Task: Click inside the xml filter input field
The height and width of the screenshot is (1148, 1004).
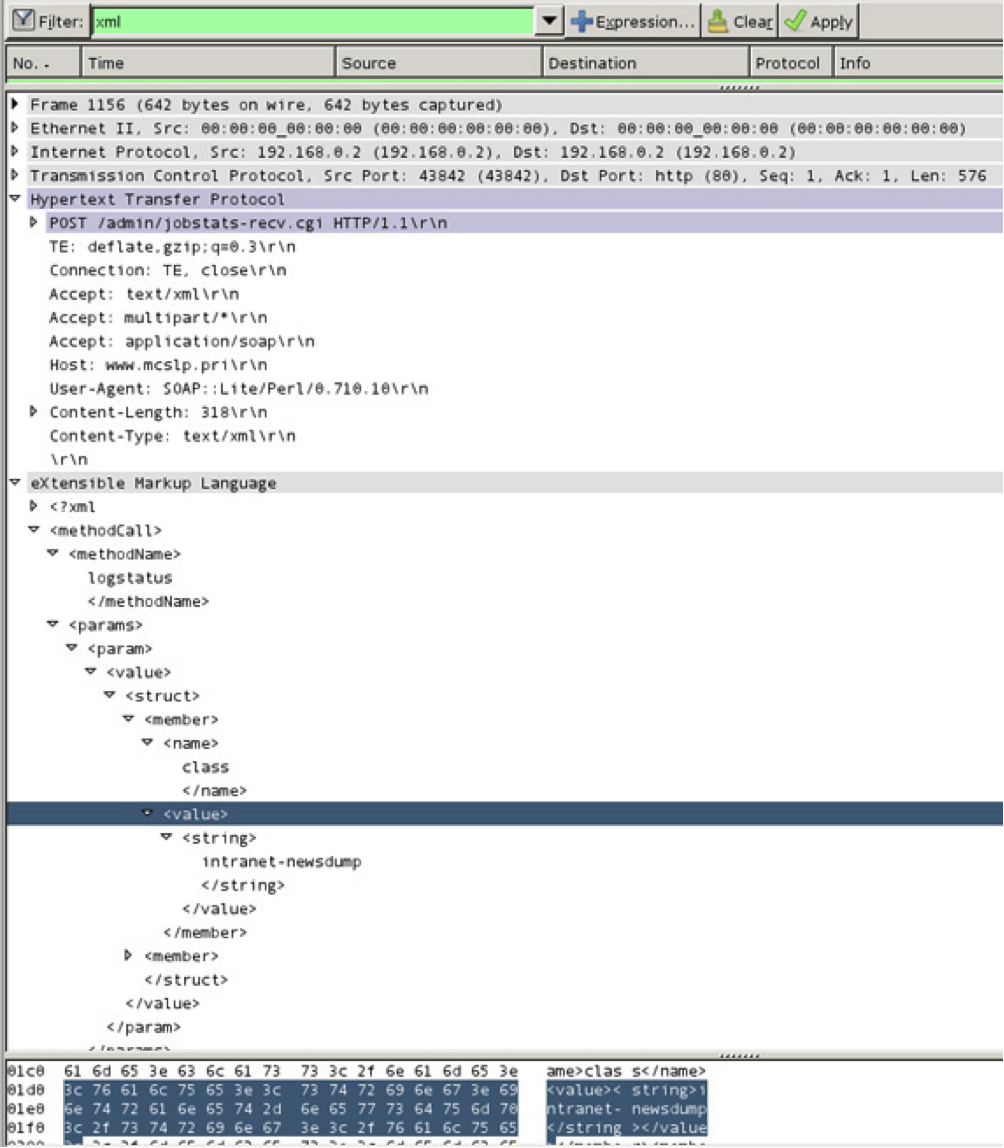Action: 300,20
